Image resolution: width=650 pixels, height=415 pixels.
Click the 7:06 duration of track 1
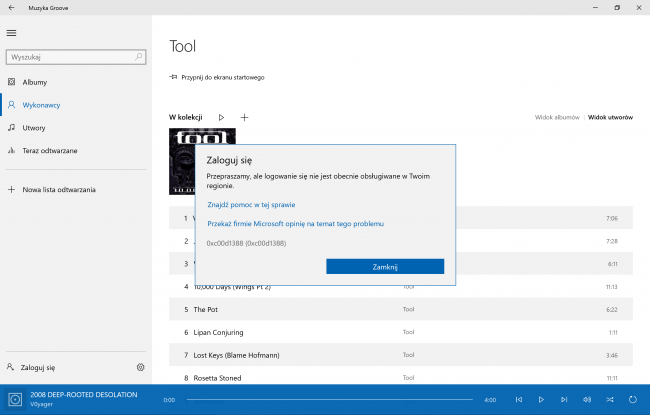(x=612, y=218)
